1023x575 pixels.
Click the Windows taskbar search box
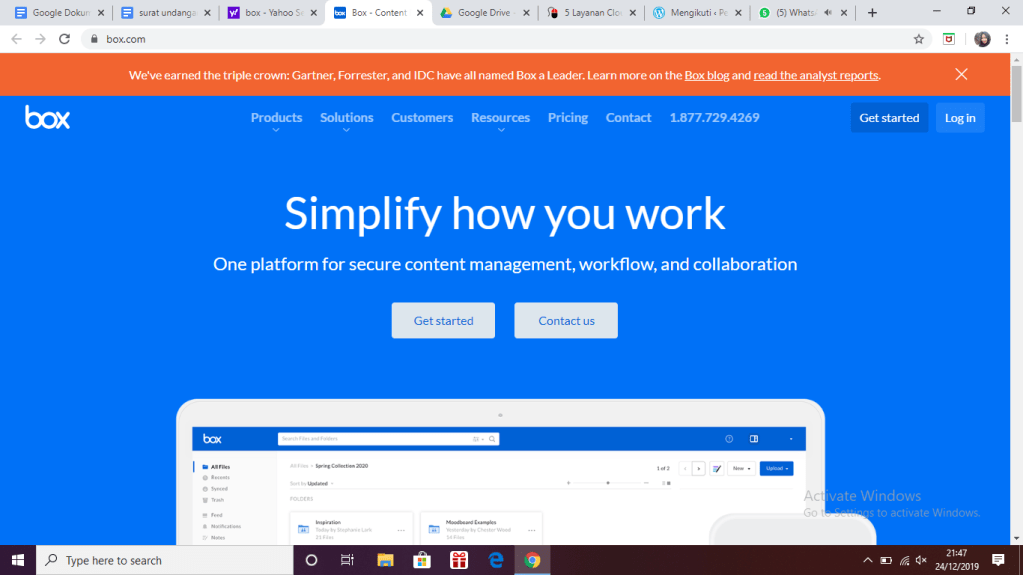click(165, 561)
